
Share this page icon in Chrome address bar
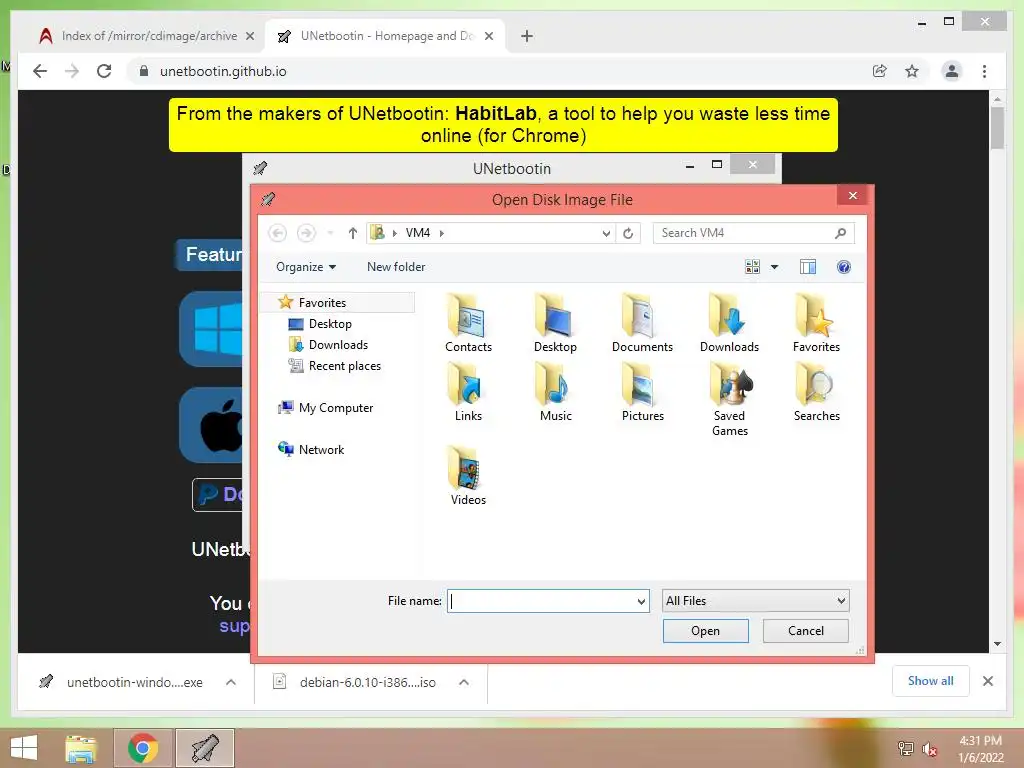(880, 71)
